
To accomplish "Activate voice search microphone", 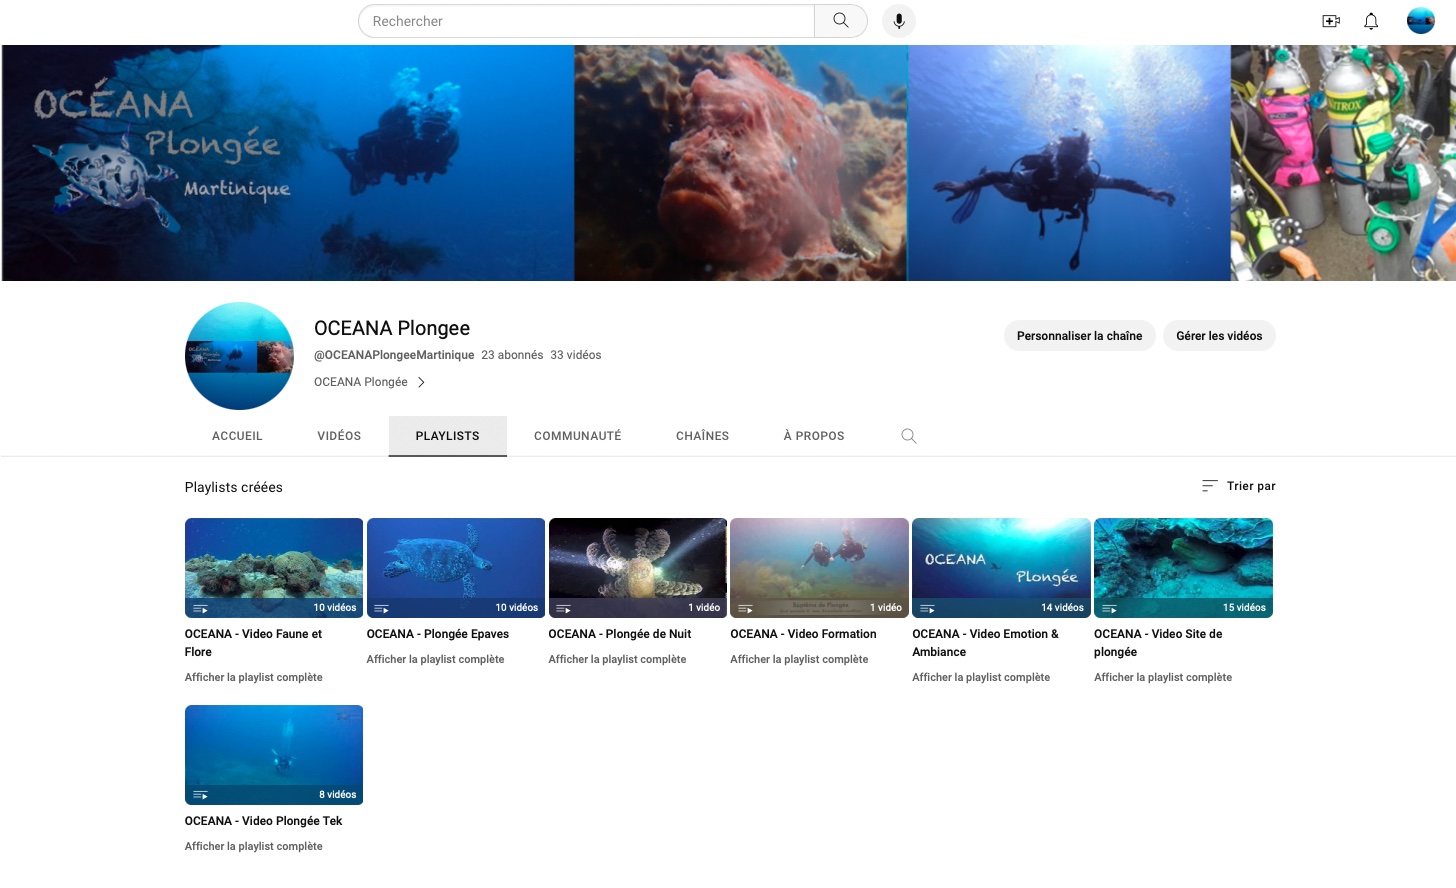I will pos(899,21).
